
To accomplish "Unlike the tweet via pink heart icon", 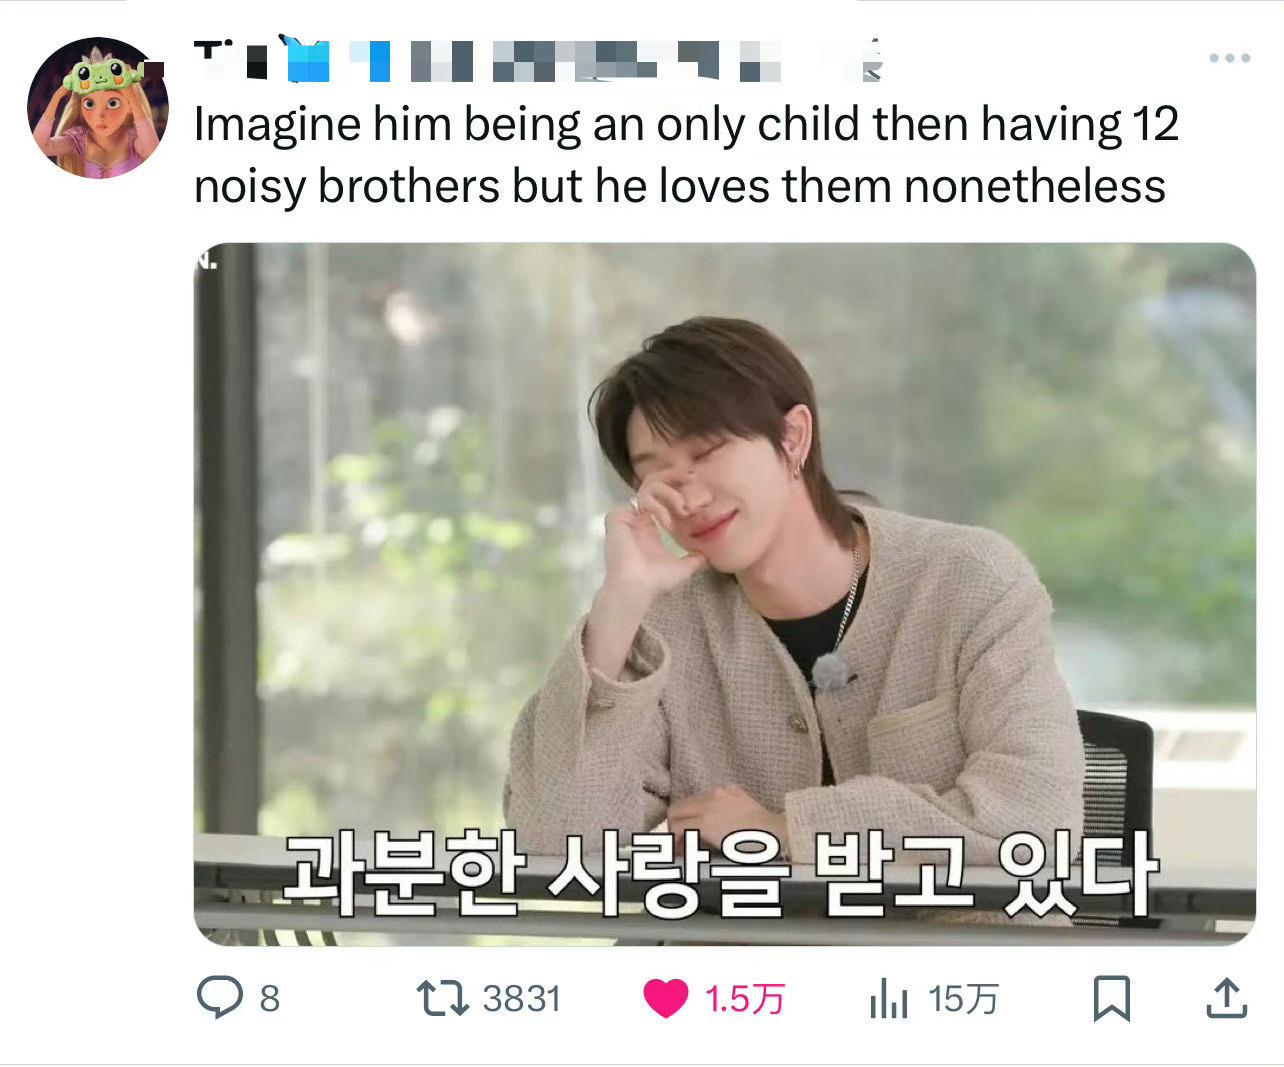I will point(665,998).
